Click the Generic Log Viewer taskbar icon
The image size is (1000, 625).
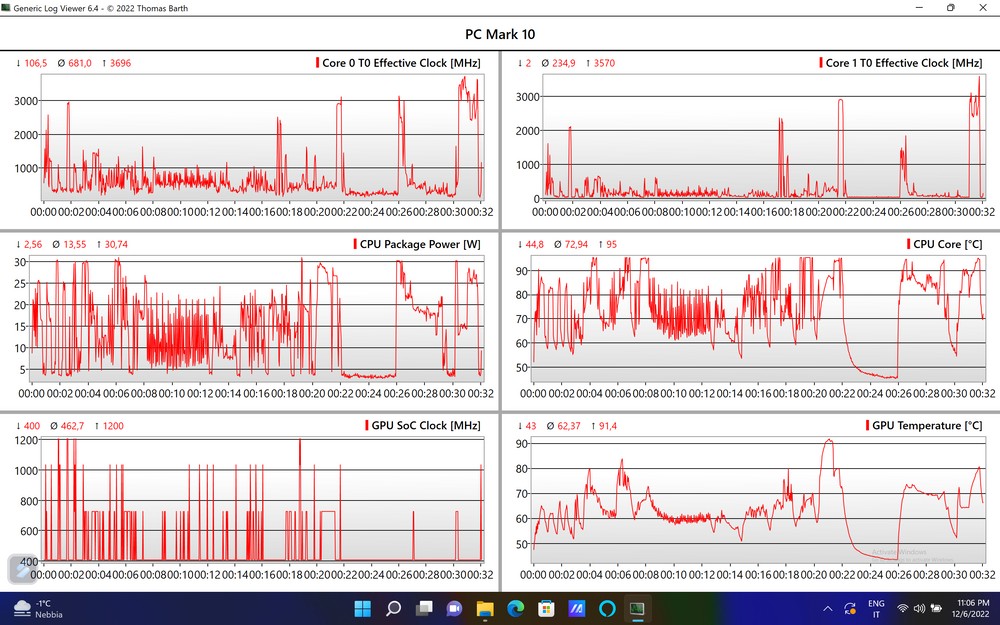coord(637,608)
